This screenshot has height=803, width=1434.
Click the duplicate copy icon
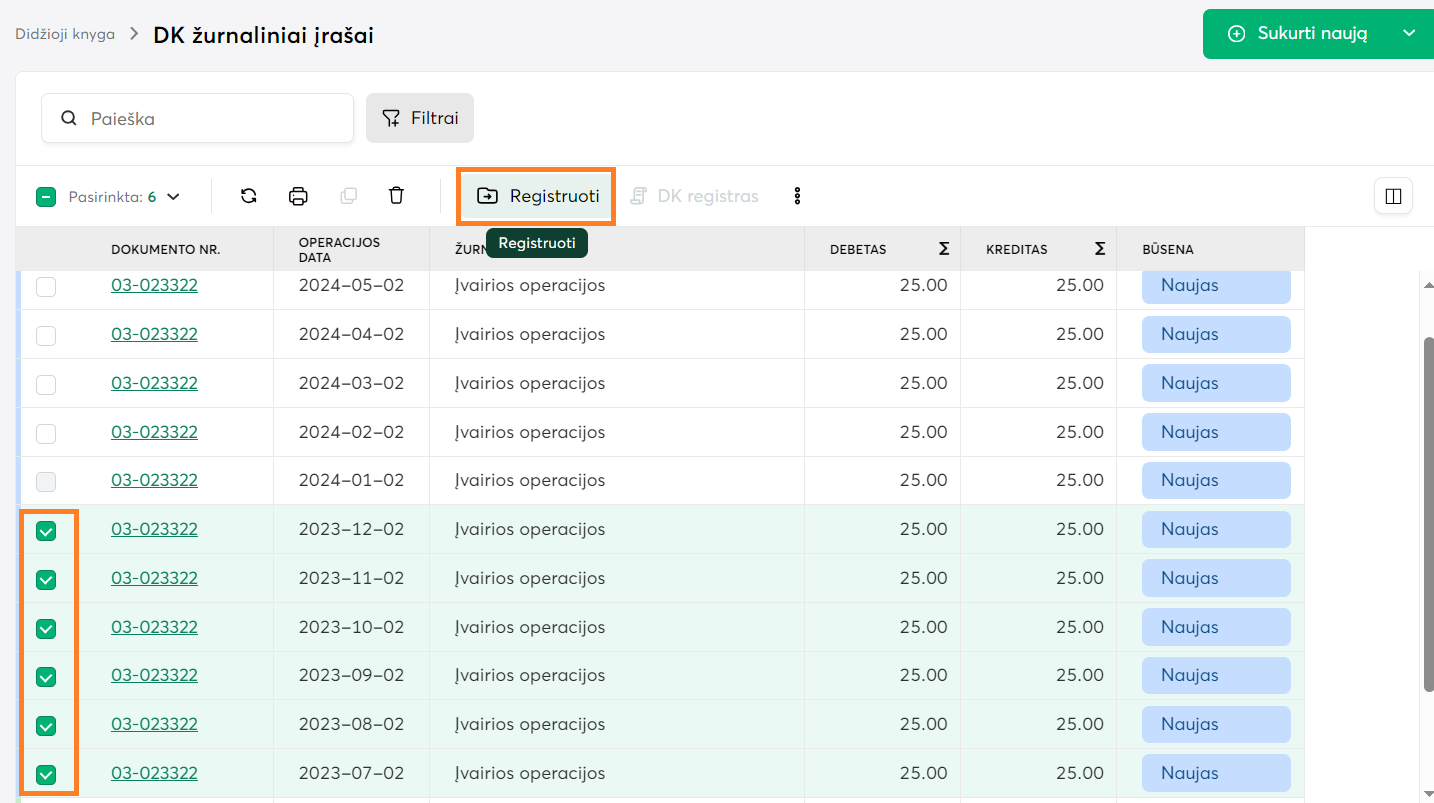click(348, 196)
